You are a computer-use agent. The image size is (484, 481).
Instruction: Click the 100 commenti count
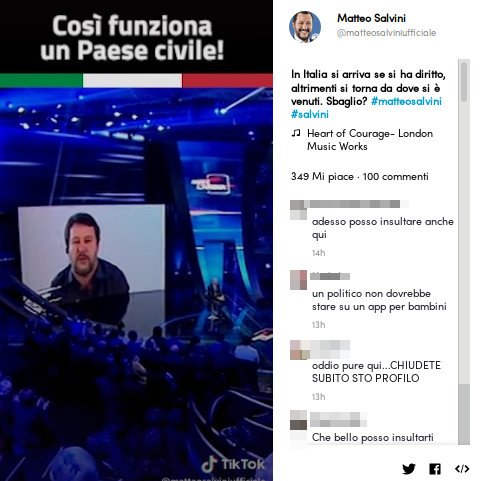click(x=395, y=176)
